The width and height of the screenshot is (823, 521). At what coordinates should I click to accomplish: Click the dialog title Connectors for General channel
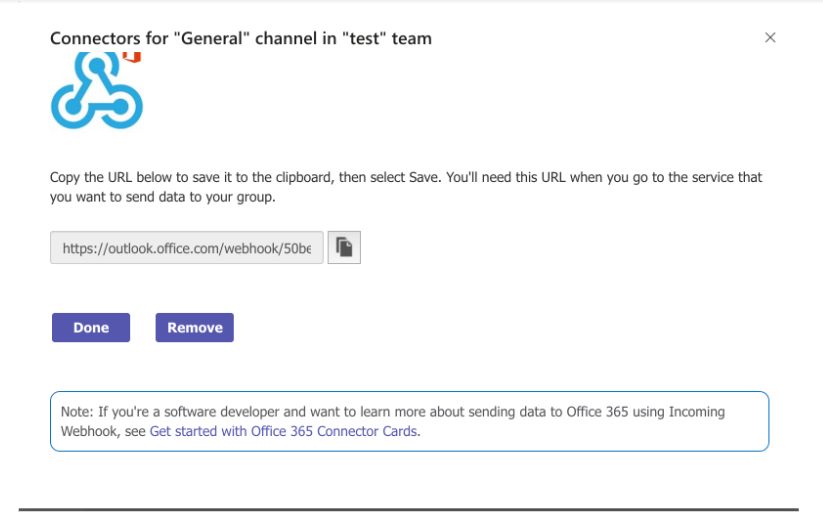(x=241, y=38)
